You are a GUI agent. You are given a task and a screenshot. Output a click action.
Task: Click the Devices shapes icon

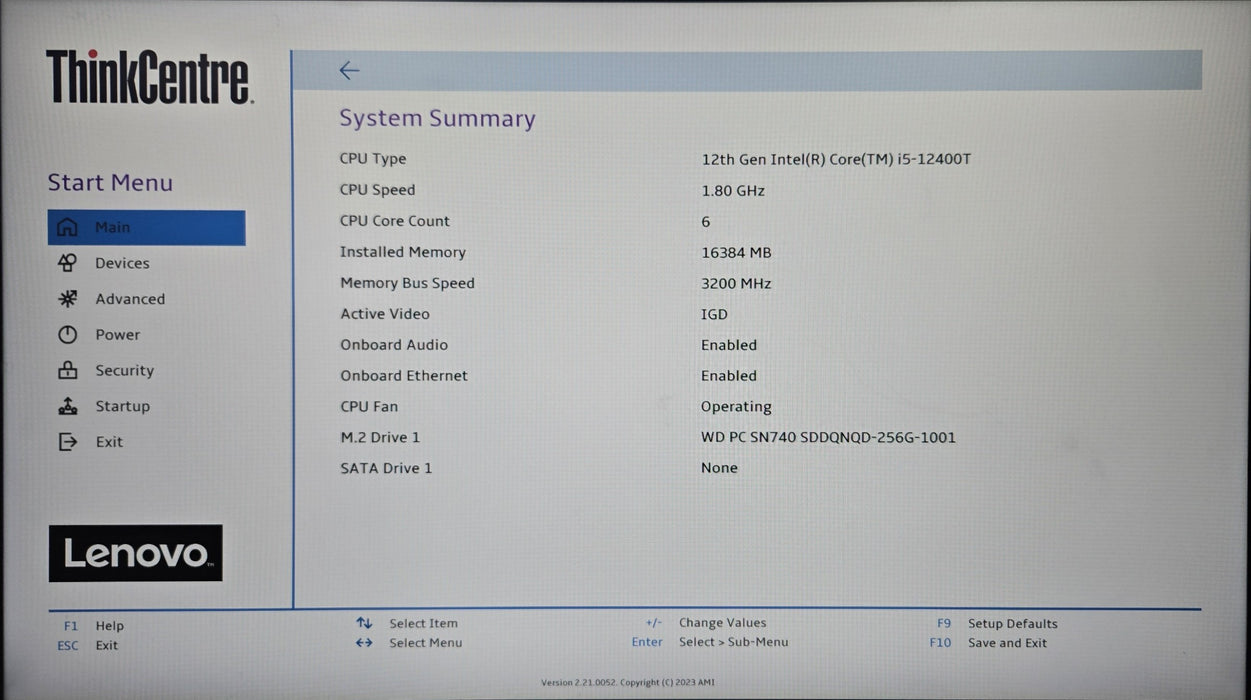pyautogui.click(x=67, y=263)
